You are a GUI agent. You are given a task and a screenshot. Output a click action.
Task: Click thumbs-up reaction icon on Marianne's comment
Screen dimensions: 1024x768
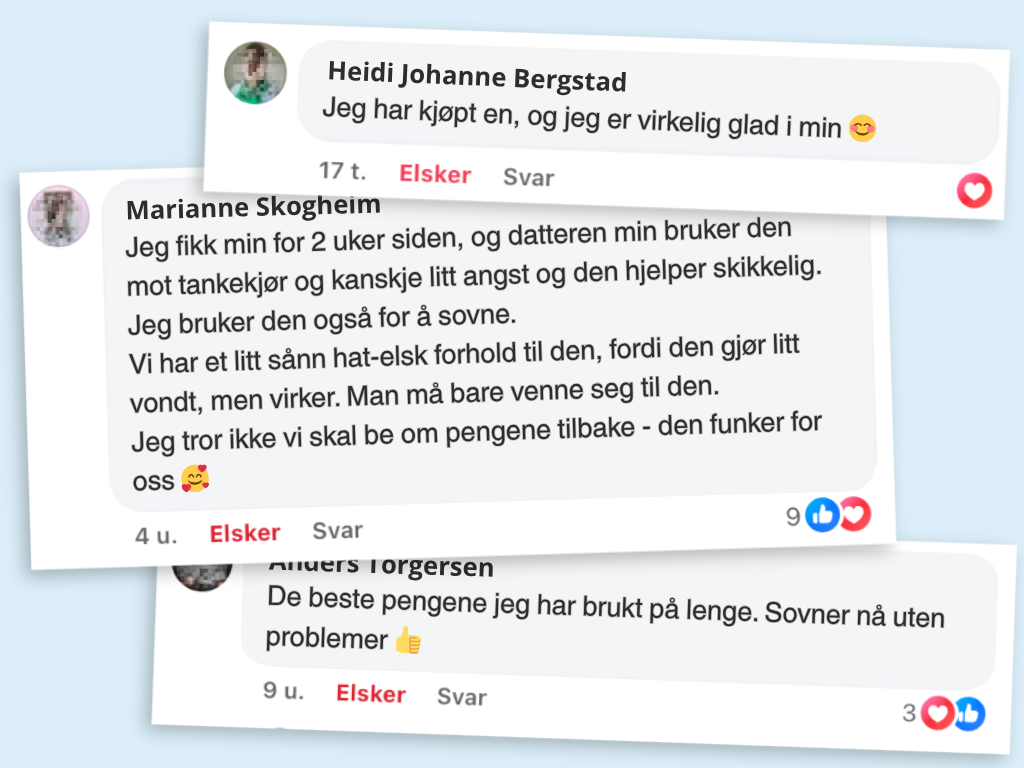point(823,515)
